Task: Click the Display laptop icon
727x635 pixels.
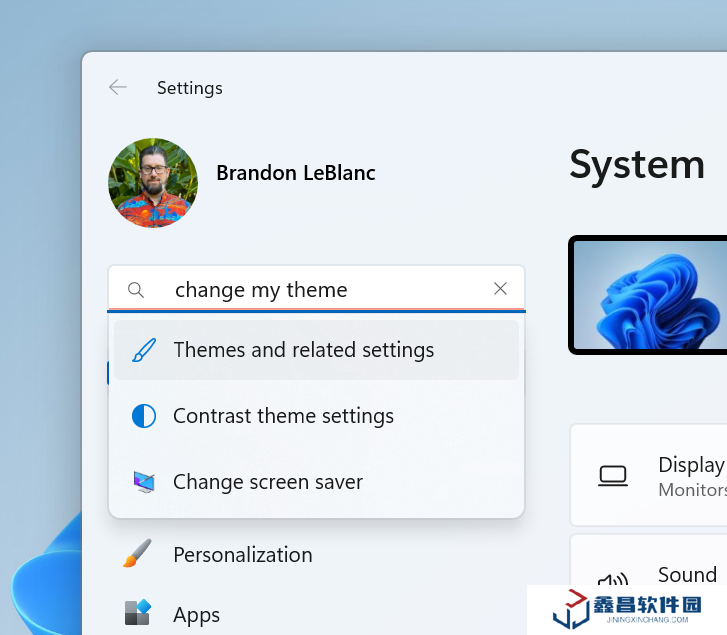Action: (x=612, y=476)
